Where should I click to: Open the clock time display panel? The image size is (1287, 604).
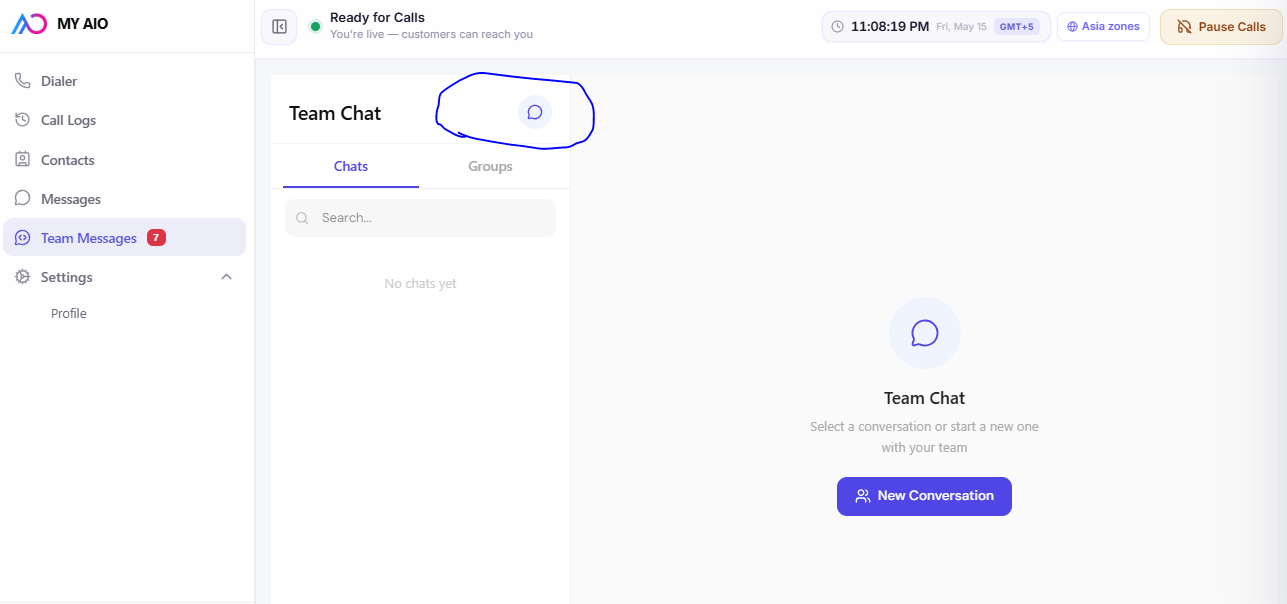tap(936, 27)
